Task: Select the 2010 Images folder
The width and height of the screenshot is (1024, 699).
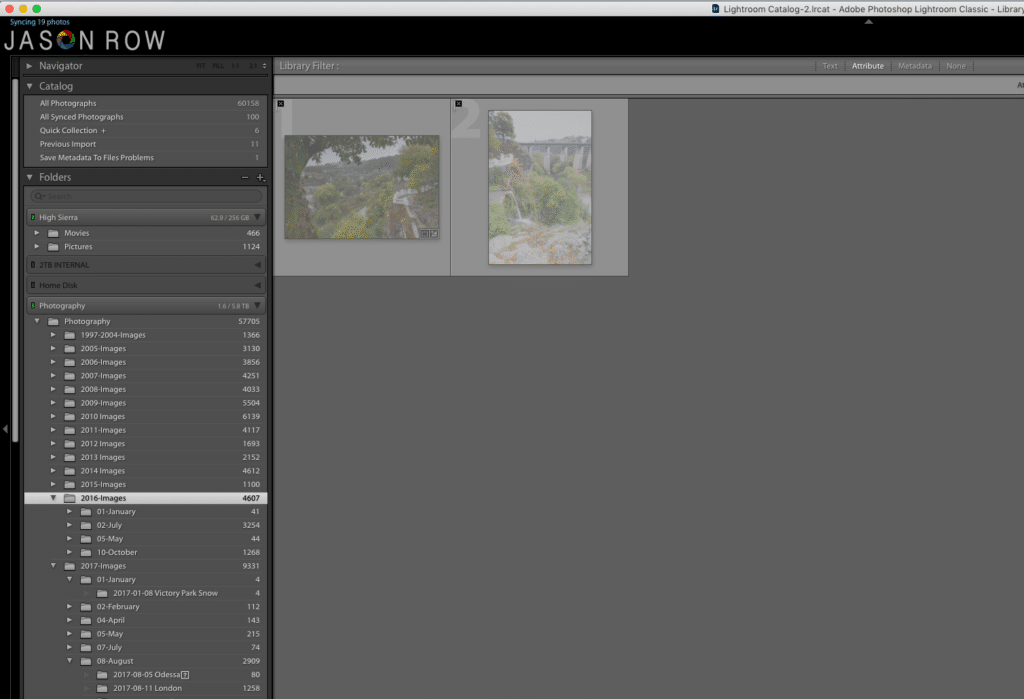Action: [x=146, y=417]
